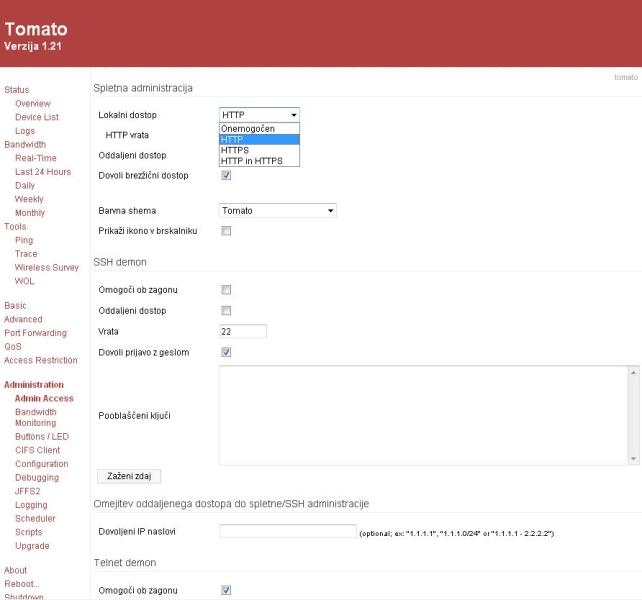642x600 pixels.
Task: Open the Wireless Survey tool
Action: click(46, 268)
